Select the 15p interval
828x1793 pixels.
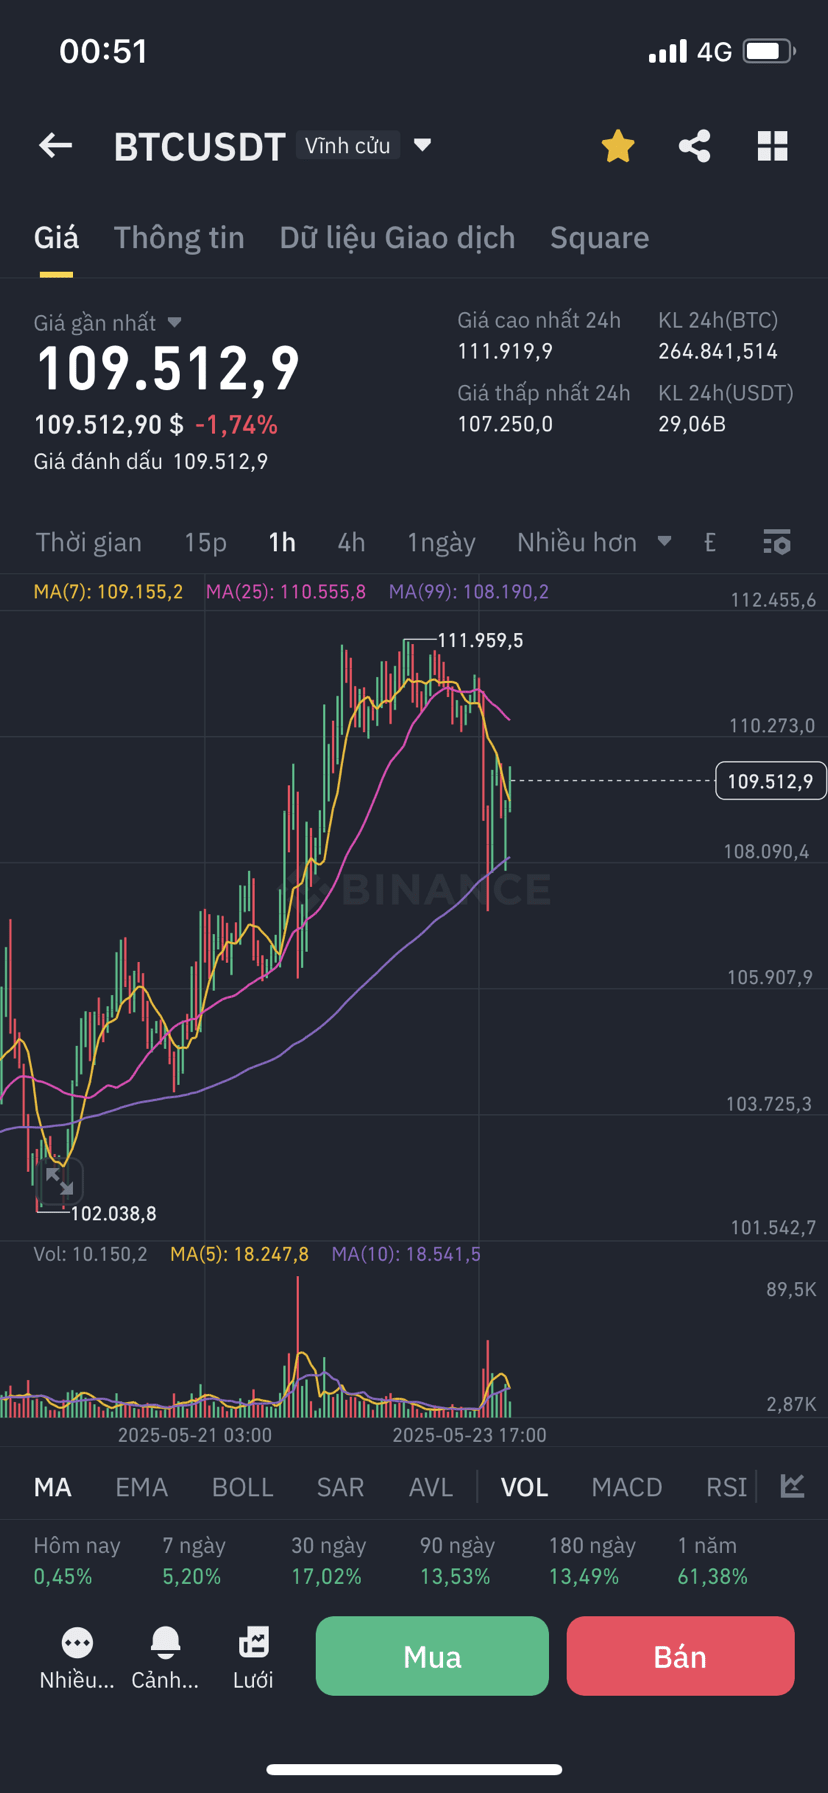(x=205, y=542)
